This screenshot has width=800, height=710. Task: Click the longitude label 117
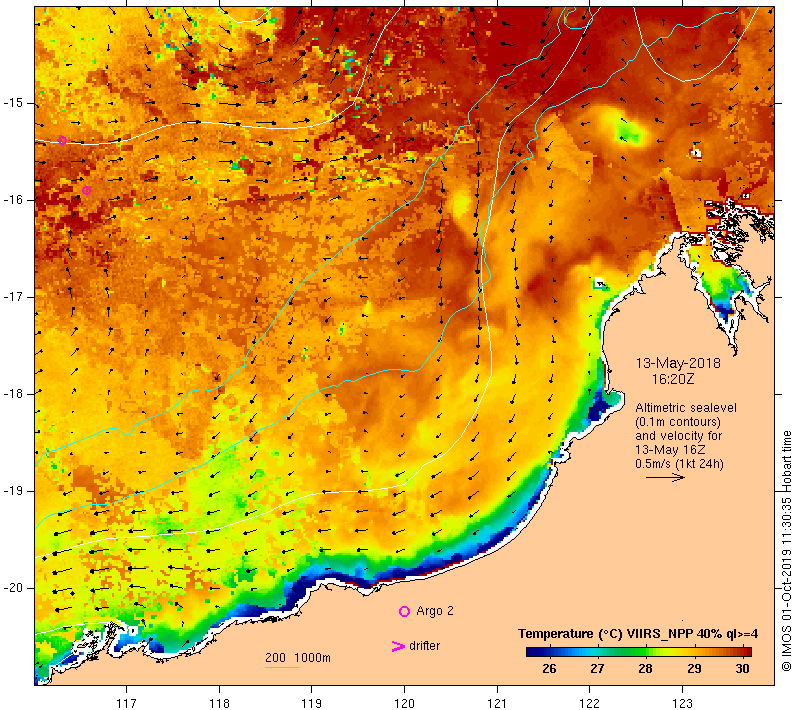coord(127,703)
